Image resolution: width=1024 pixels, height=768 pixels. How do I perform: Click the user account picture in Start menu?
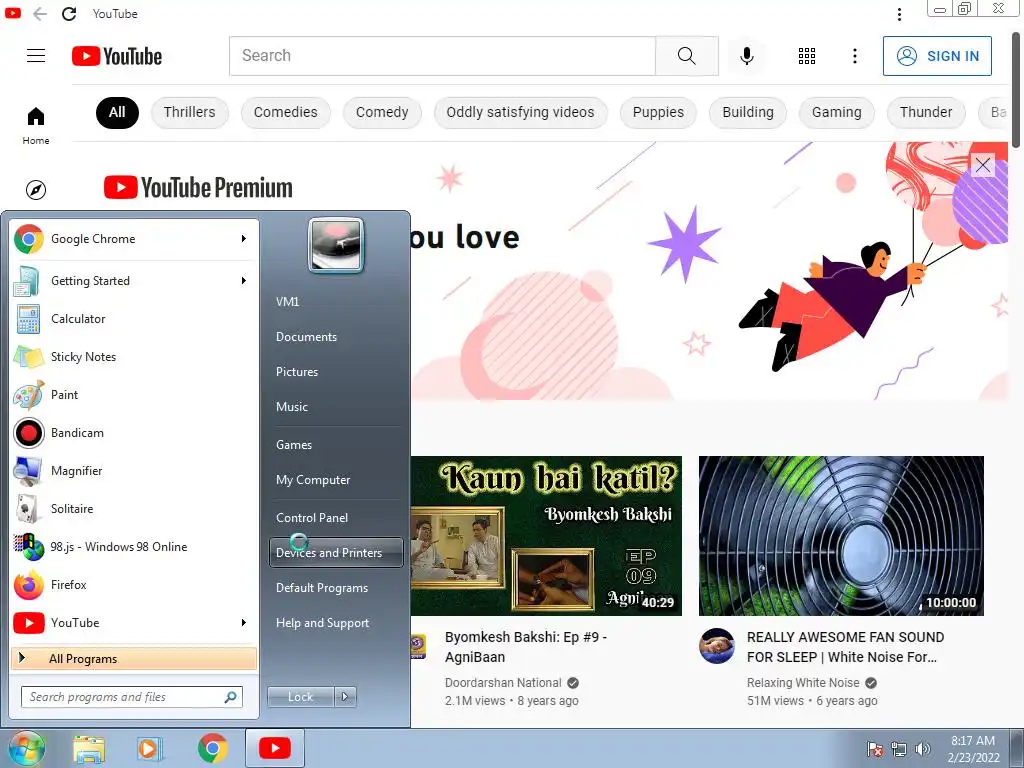336,245
